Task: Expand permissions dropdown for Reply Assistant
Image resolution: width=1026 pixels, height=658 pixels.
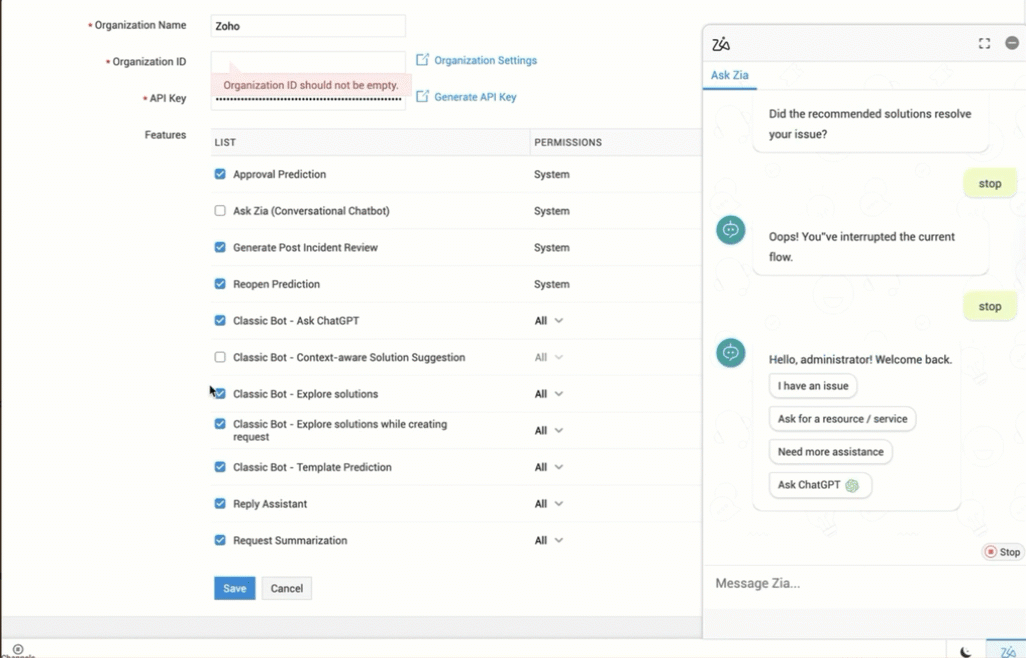Action: click(549, 504)
